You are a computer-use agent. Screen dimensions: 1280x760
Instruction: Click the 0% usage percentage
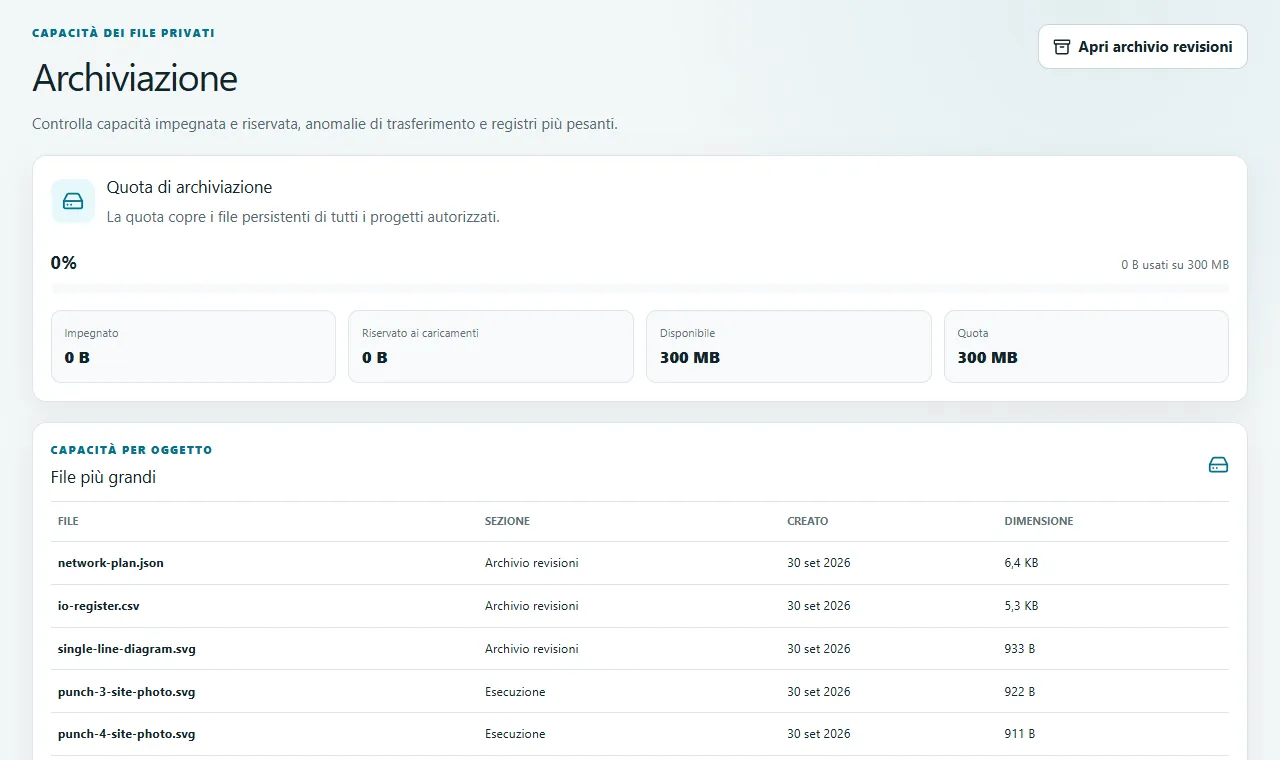[x=64, y=263]
